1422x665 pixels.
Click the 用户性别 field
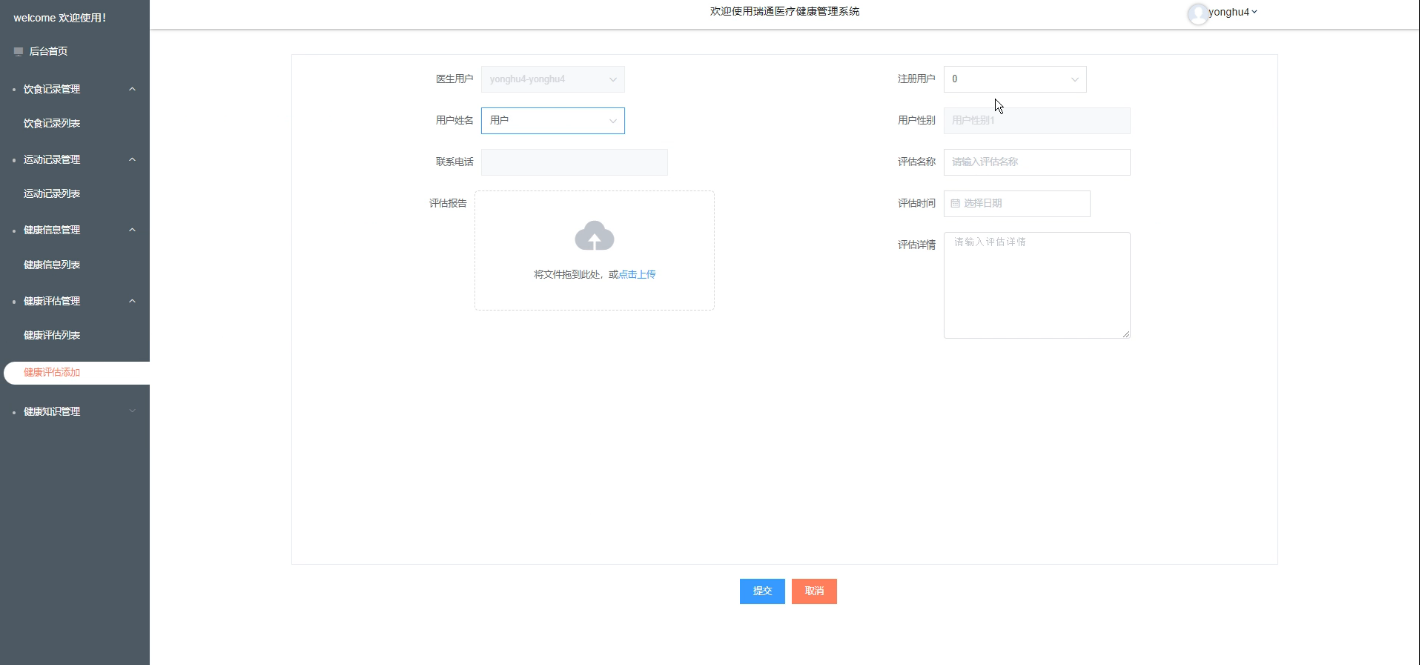click(x=1037, y=120)
